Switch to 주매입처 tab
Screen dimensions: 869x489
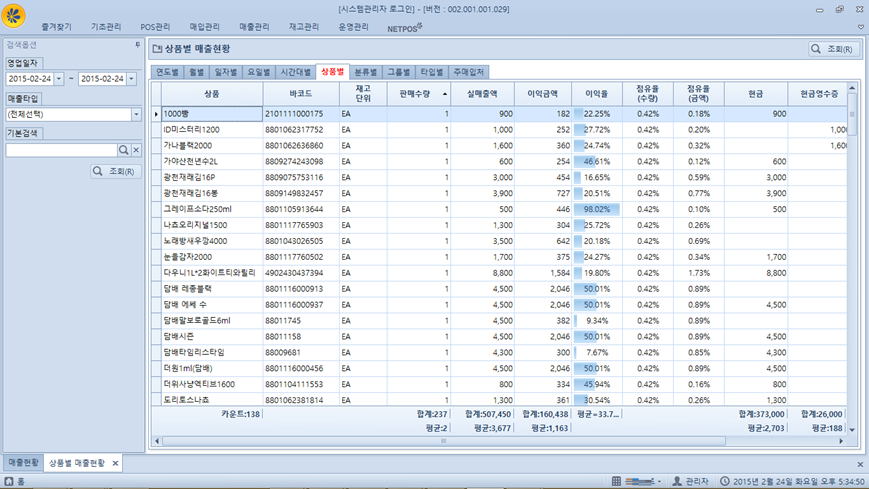click(469, 72)
